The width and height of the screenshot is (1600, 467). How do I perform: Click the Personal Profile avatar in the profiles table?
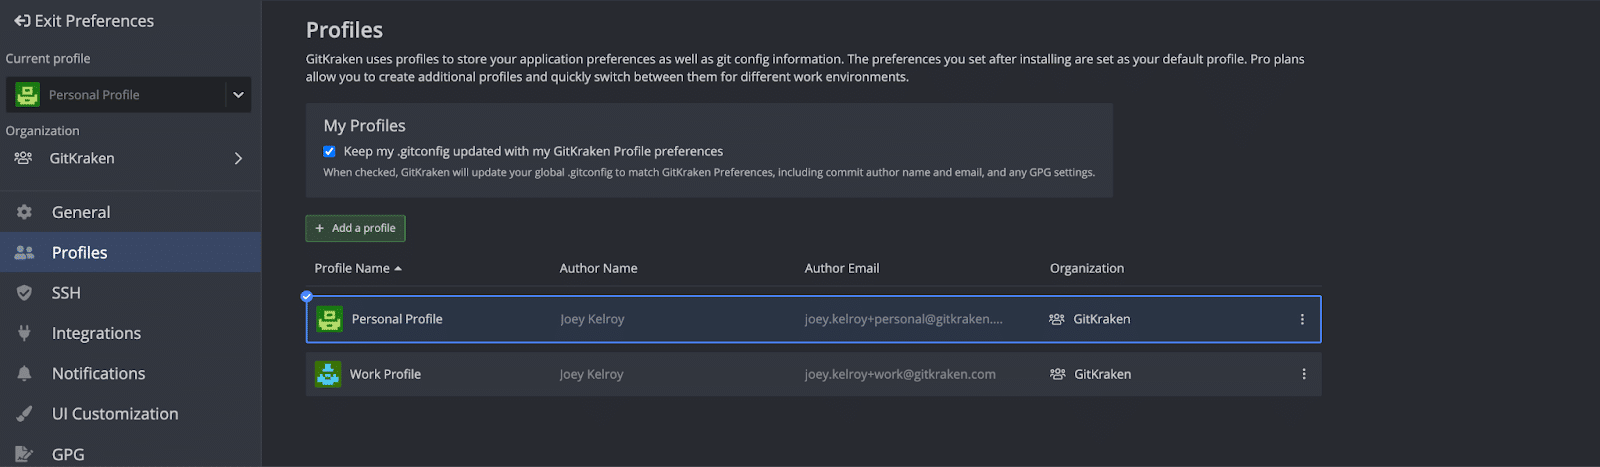330,319
